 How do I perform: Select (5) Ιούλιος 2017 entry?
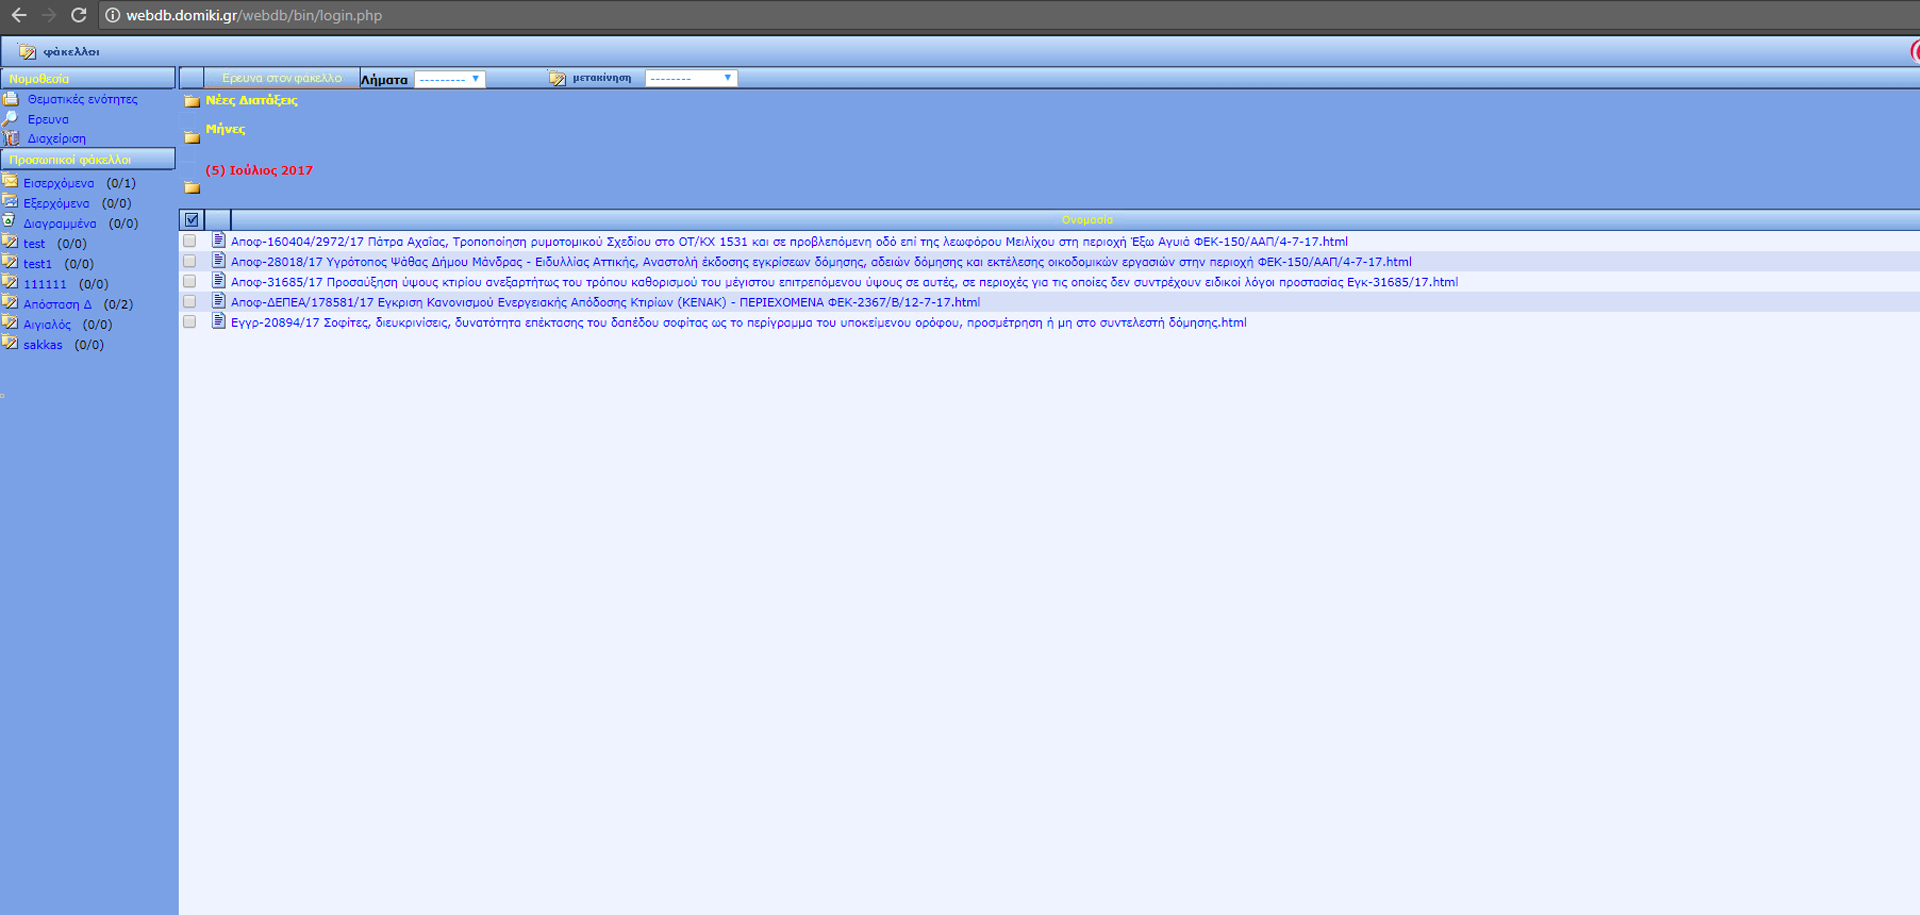click(x=259, y=170)
